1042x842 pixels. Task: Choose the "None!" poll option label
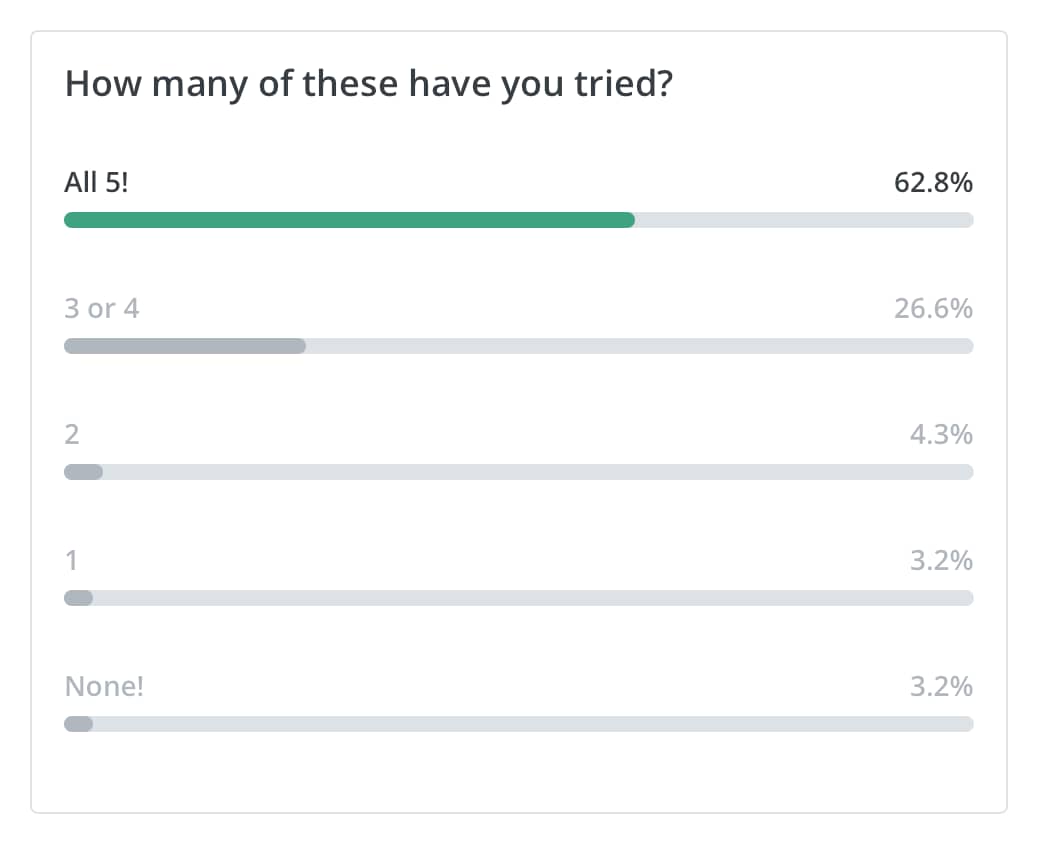(104, 686)
